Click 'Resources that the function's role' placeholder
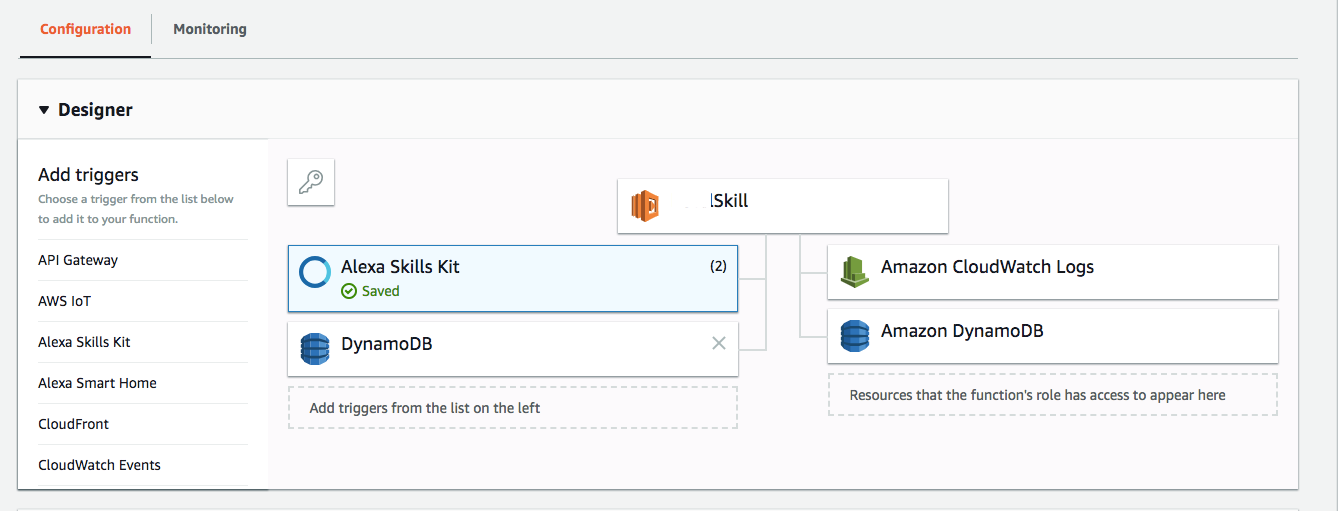This screenshot has width=1339, height=511. (x=1053, y=395)
